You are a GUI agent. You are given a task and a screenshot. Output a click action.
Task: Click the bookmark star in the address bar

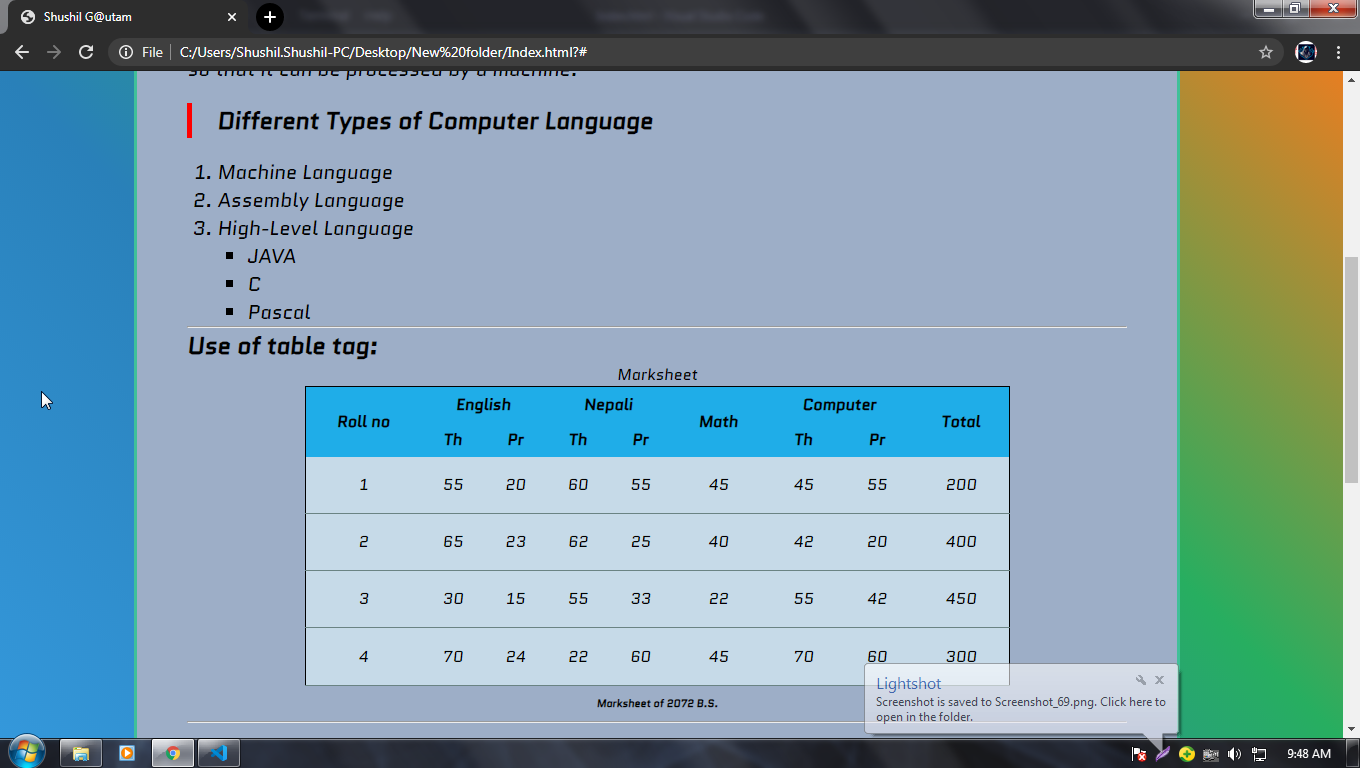tap(1264, 52)
